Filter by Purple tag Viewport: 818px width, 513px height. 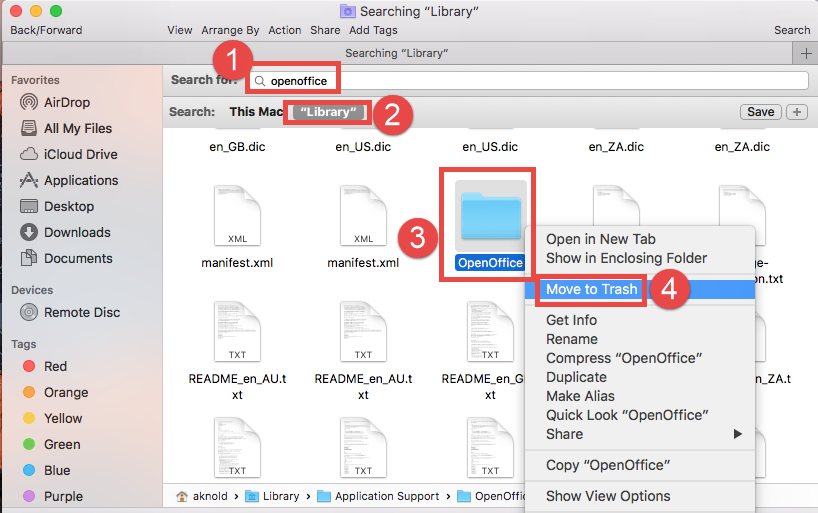53,496
